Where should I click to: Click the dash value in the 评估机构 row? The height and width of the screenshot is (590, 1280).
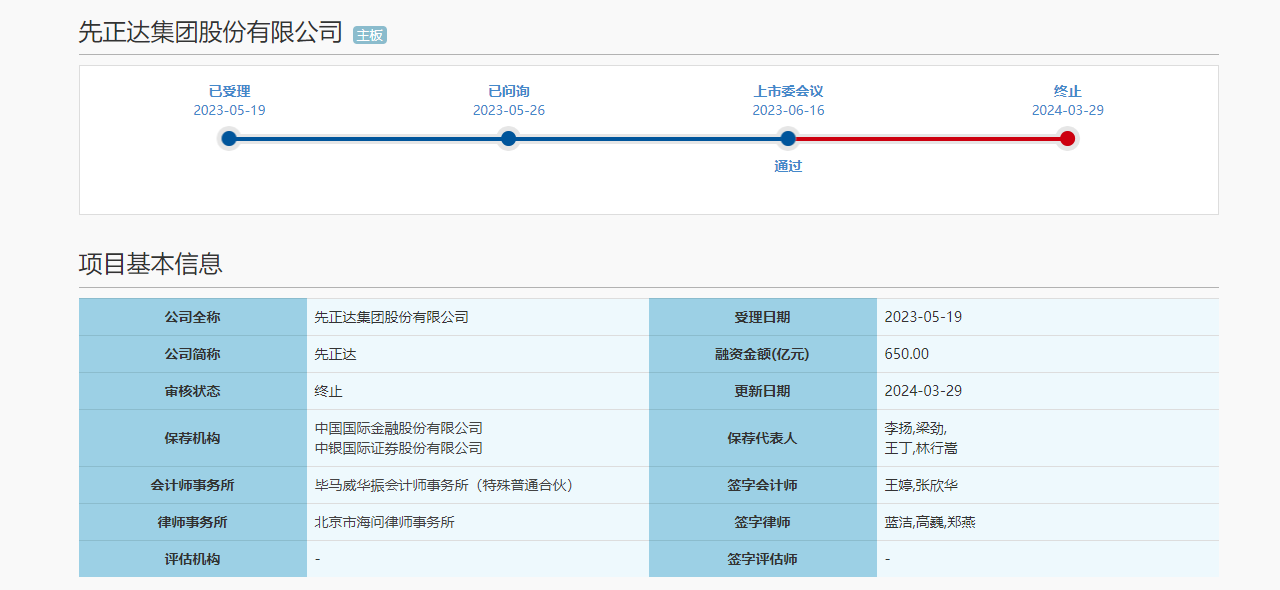point(317,559)
